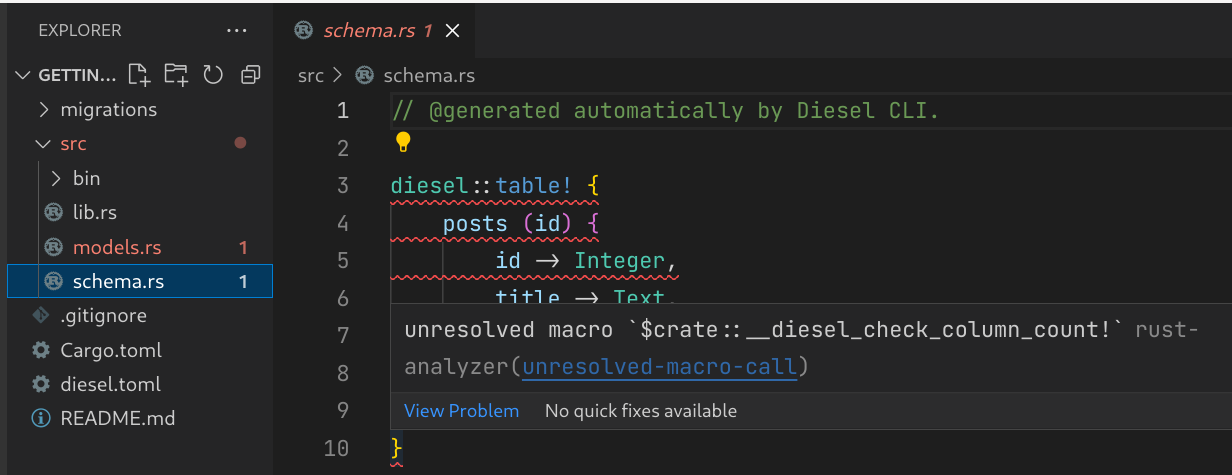Click the lightbulb code action icon
This screenshot has width=1232, height=475.
(403, 142)
